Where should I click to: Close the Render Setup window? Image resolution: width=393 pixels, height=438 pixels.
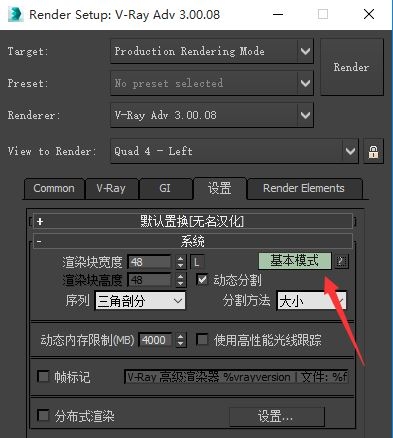point(369,14)
